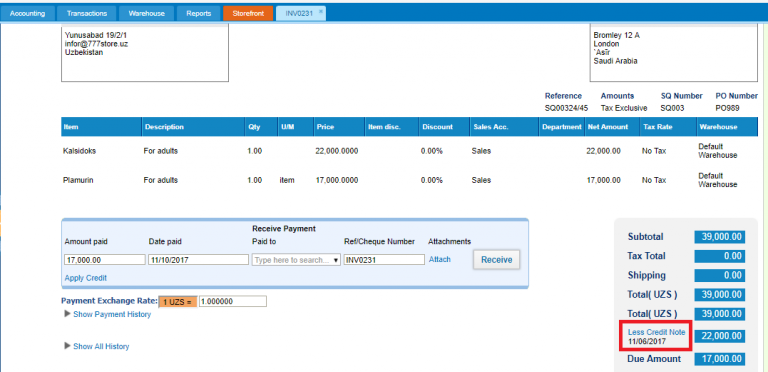Image resolution: width=768 pixels, height=372 pixels.
Task: Click the Amount paid input field
Action: 105,260
